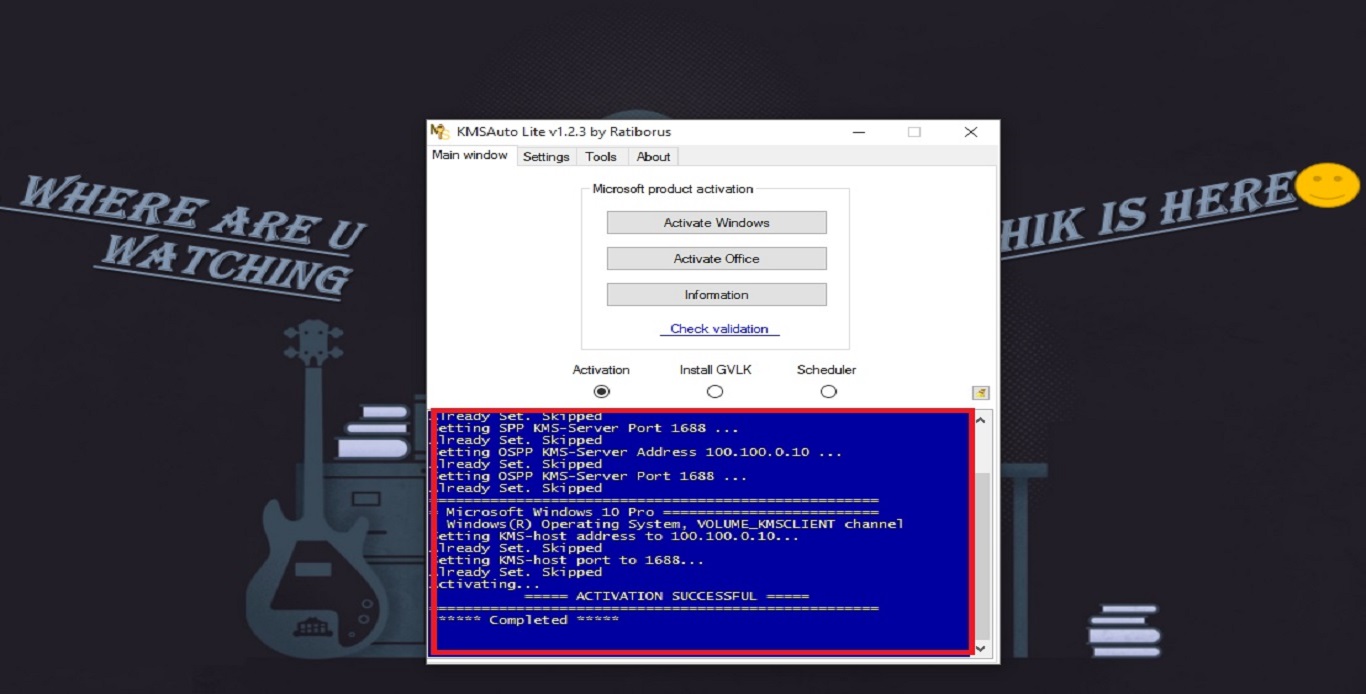Select the Scheduler radio button
1366x694 pixels.
point(828,392)
